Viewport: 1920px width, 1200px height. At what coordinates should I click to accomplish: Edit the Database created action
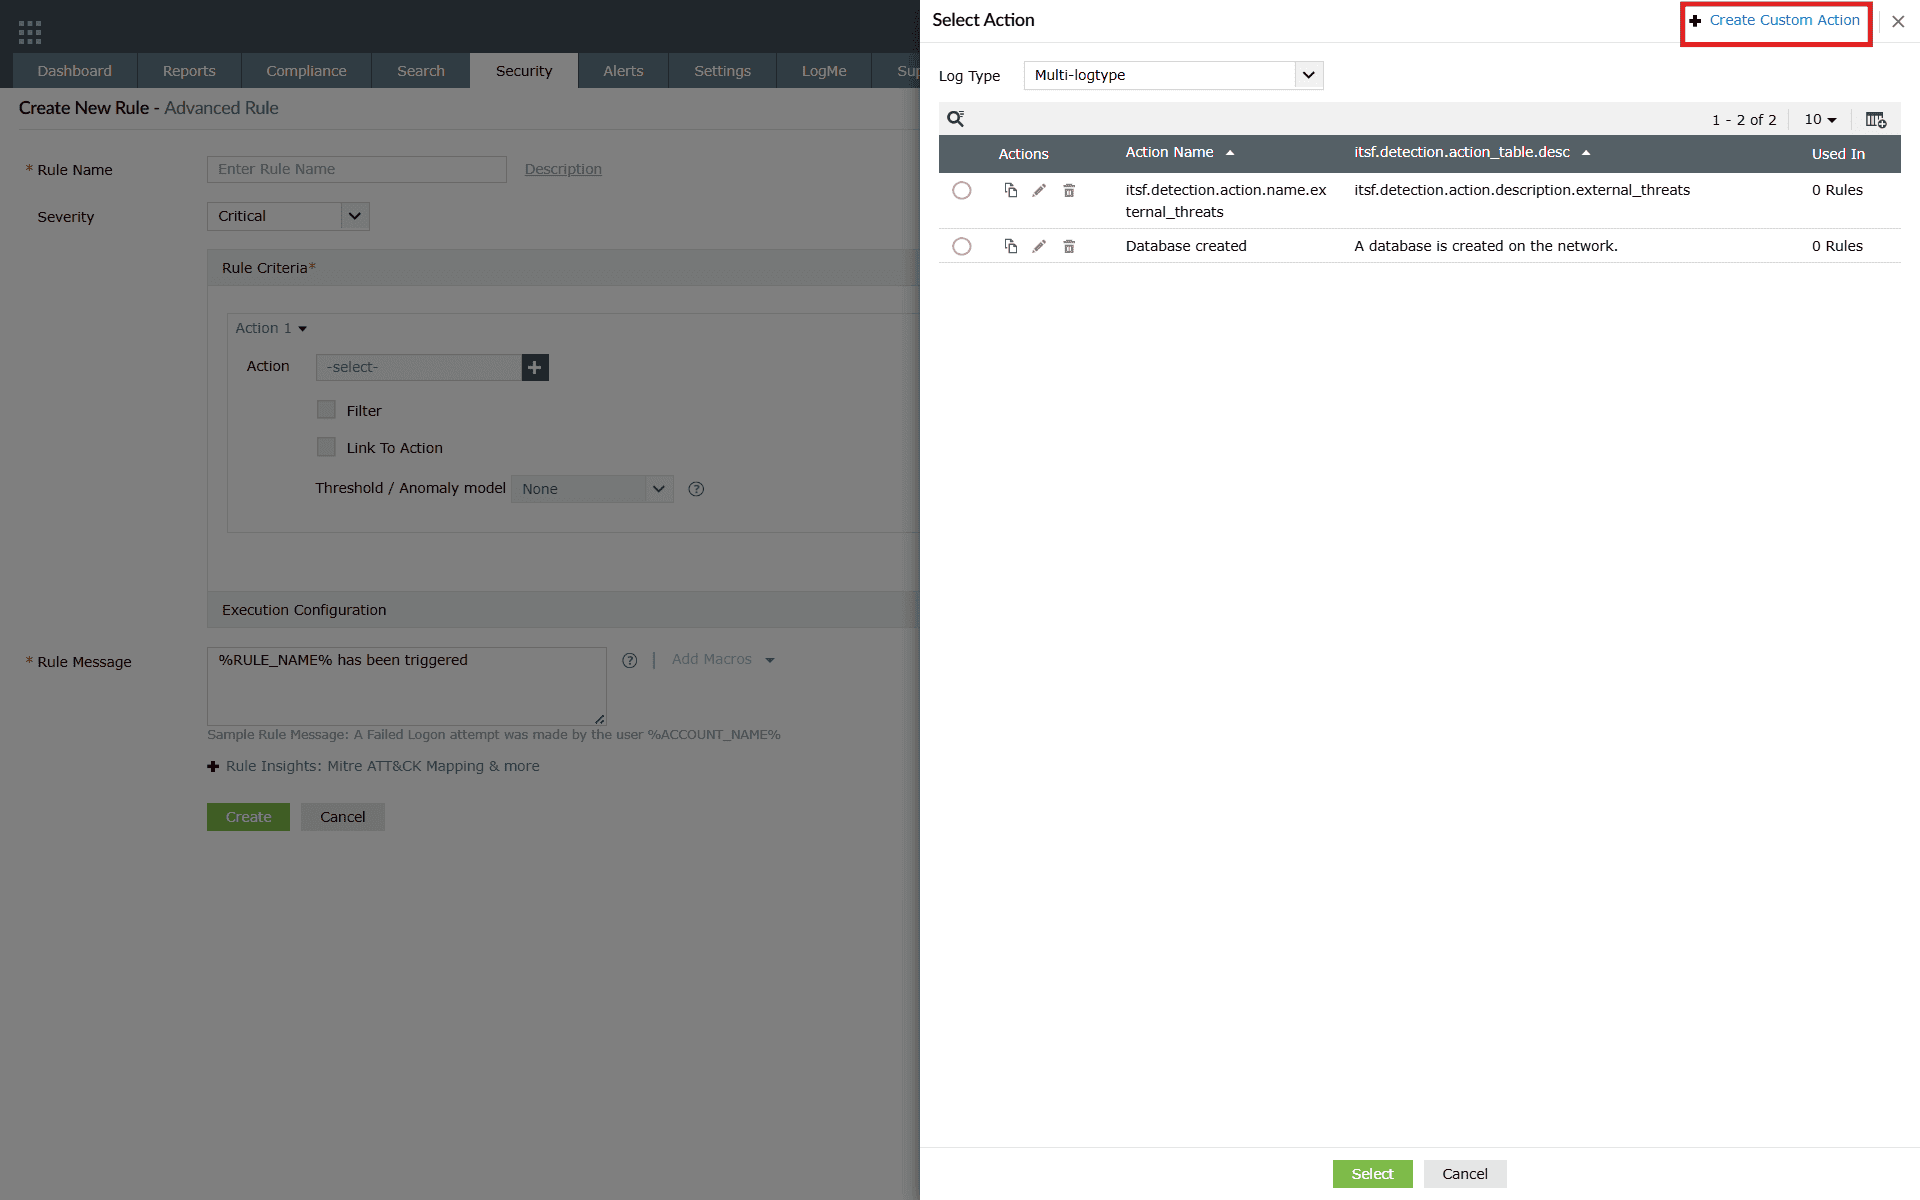tap(1039, 246)
